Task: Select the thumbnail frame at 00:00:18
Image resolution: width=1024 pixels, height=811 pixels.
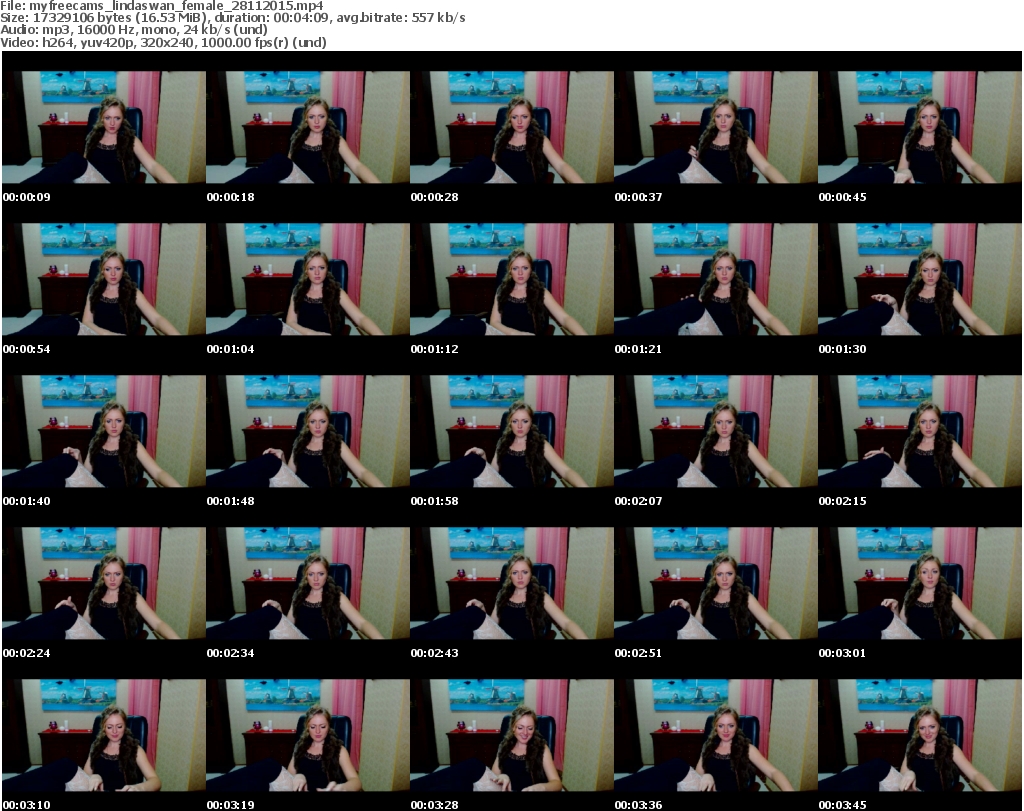Action: [308, 127]
